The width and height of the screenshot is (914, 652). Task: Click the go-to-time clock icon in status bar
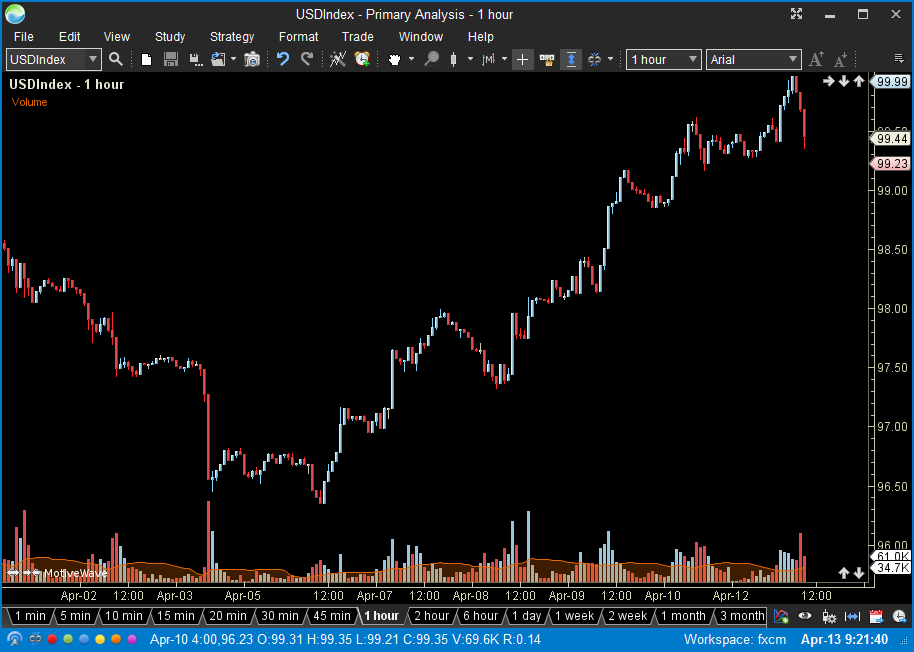pos(898,617)
